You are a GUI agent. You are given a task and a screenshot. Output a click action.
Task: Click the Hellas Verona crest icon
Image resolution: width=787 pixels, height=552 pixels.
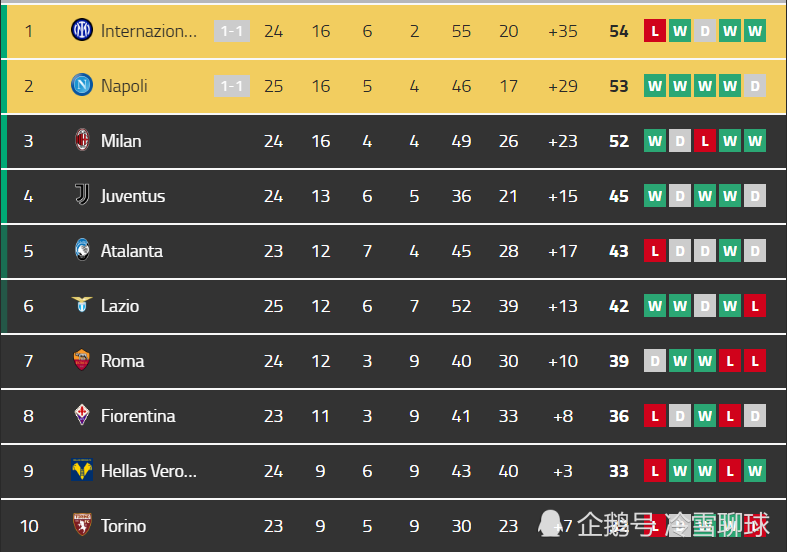pyautogui.click(x=82, y=470)
